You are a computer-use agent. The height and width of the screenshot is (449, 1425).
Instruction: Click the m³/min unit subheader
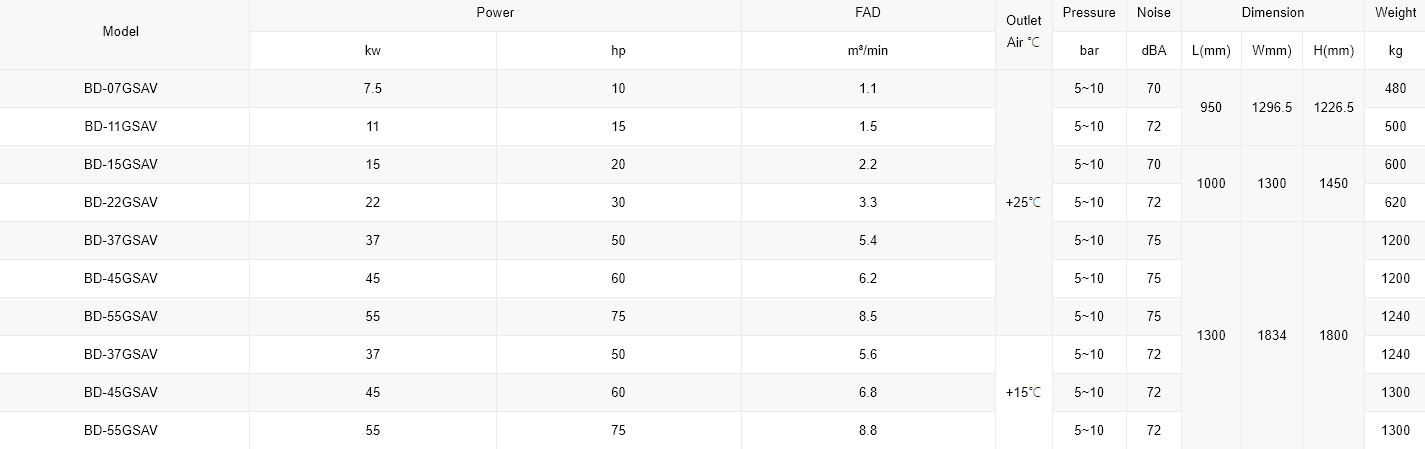pyautogui.click(x=867, y=50)
